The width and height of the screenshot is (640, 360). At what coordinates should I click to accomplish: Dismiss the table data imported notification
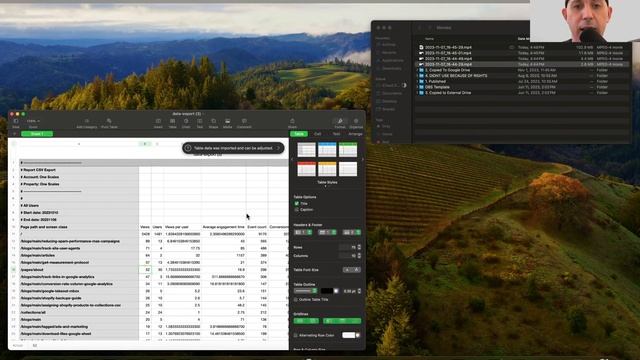[x=279, y=148]
